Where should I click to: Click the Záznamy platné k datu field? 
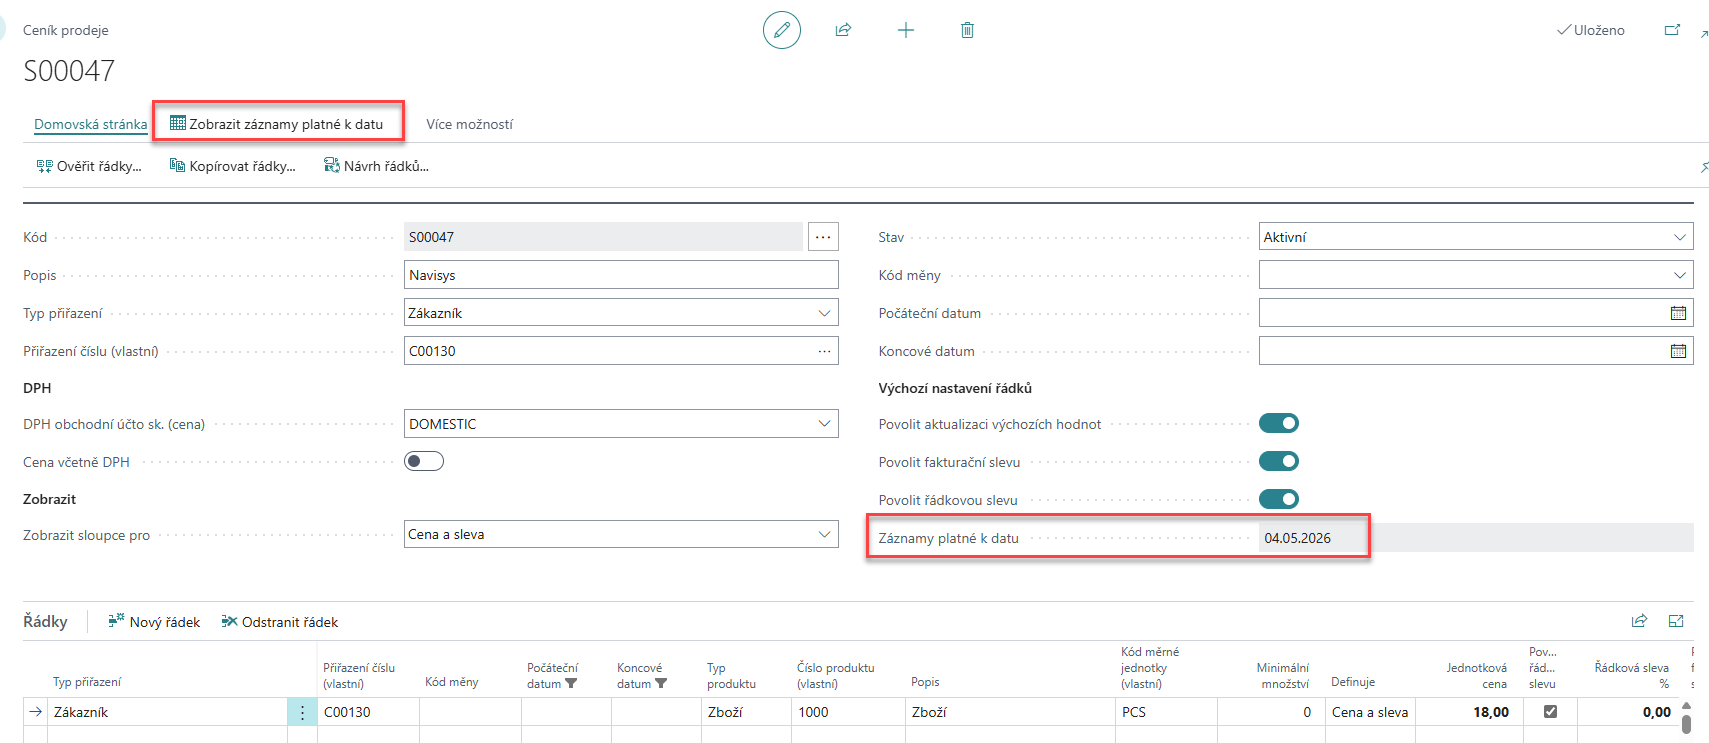click(x=1476, y=538)
